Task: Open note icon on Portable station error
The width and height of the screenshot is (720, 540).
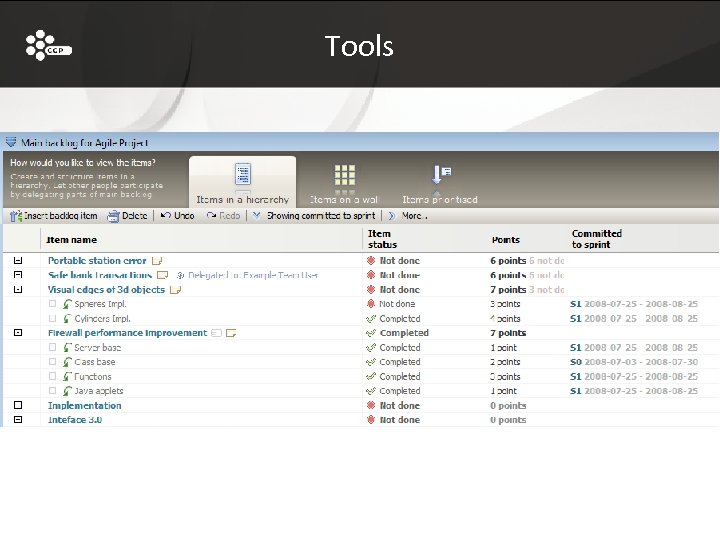Action: 157,261
